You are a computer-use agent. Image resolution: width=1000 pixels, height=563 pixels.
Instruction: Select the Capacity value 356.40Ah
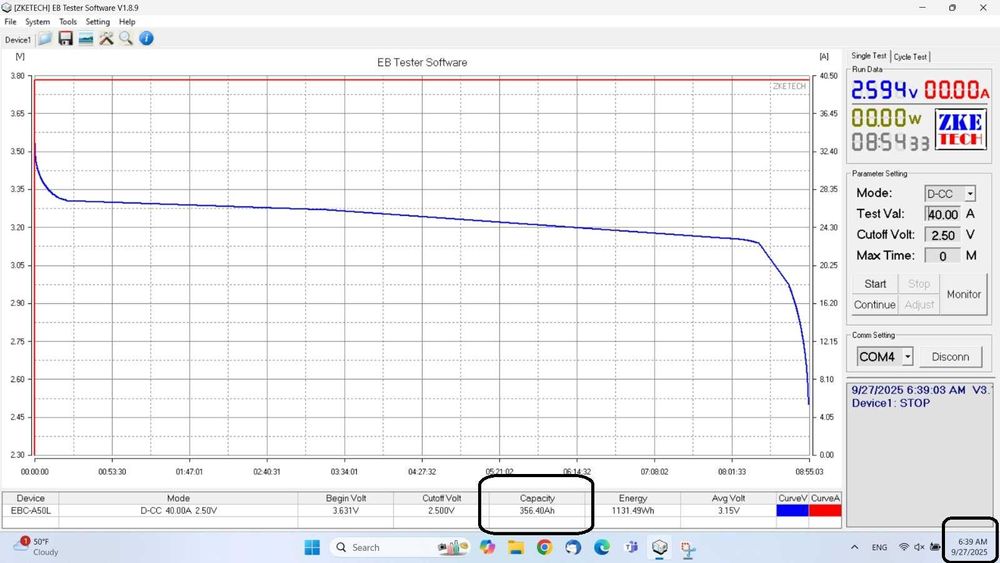pyautogui.click(x=537, y=511)
